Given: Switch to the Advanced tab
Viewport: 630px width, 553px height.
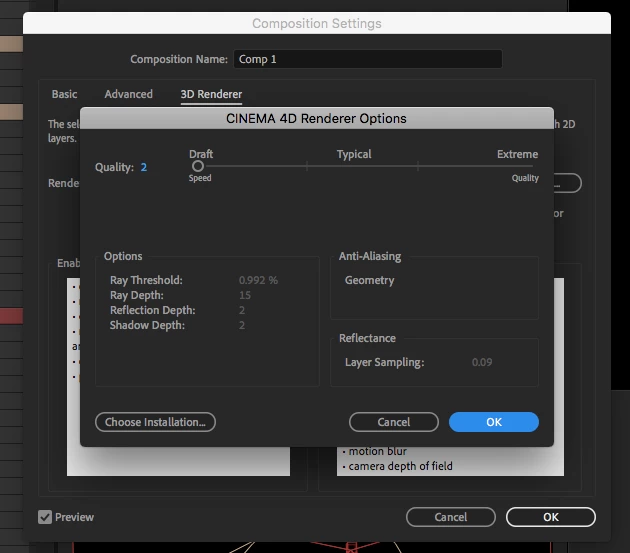Looking at the screenshot, I should [x=129, y=94].
